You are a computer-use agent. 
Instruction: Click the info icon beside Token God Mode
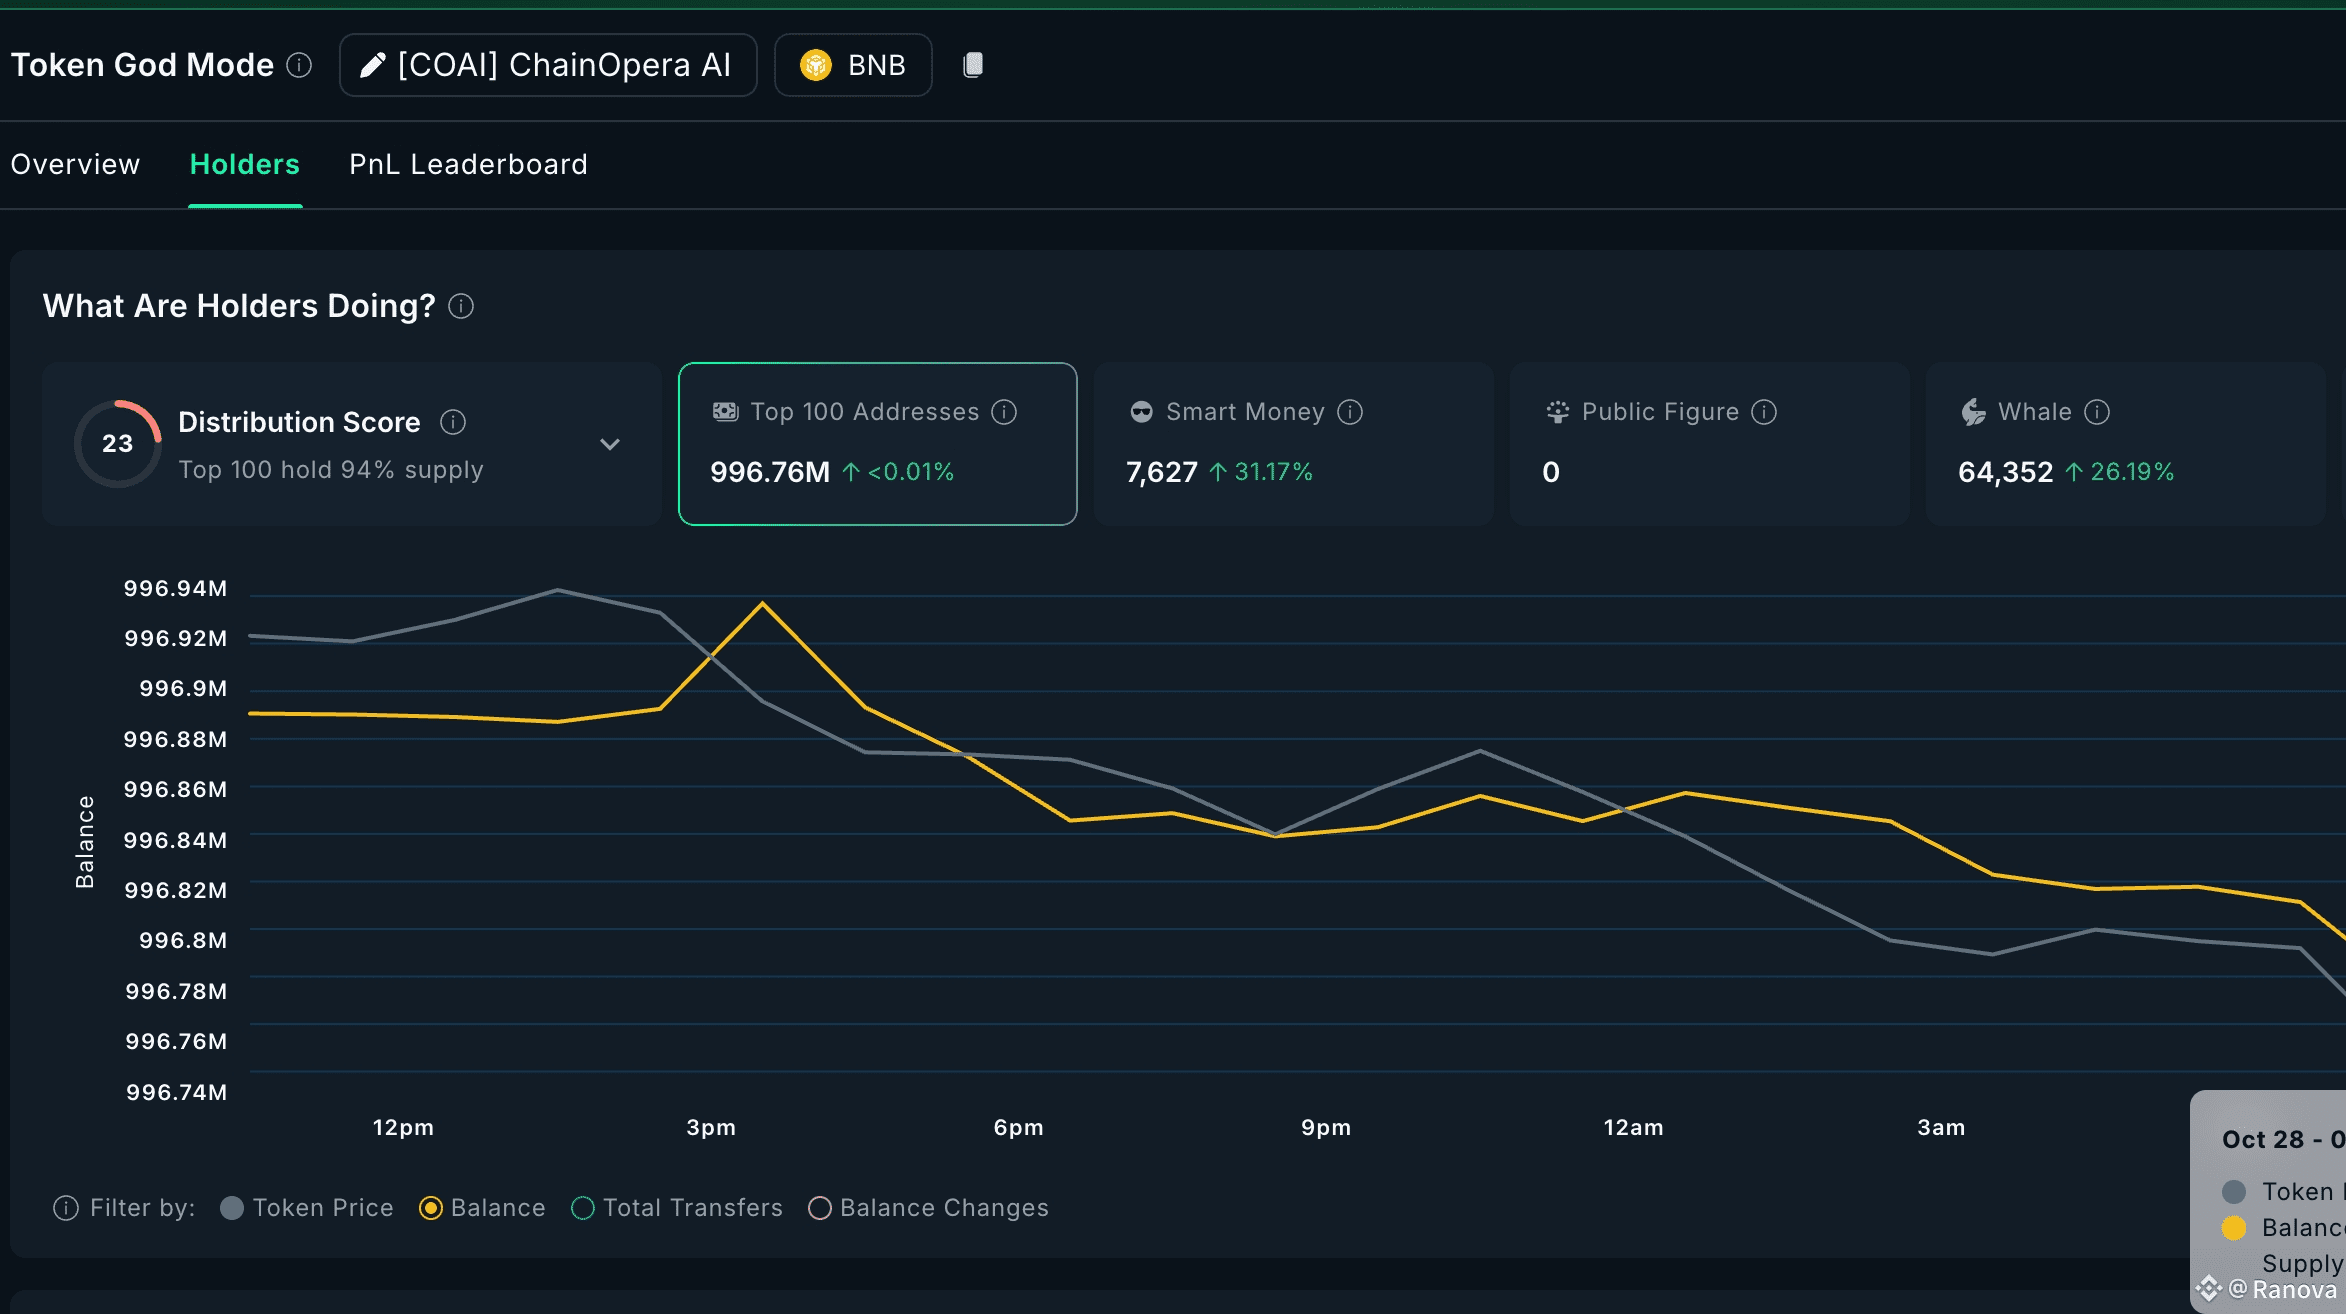[299, 65]
